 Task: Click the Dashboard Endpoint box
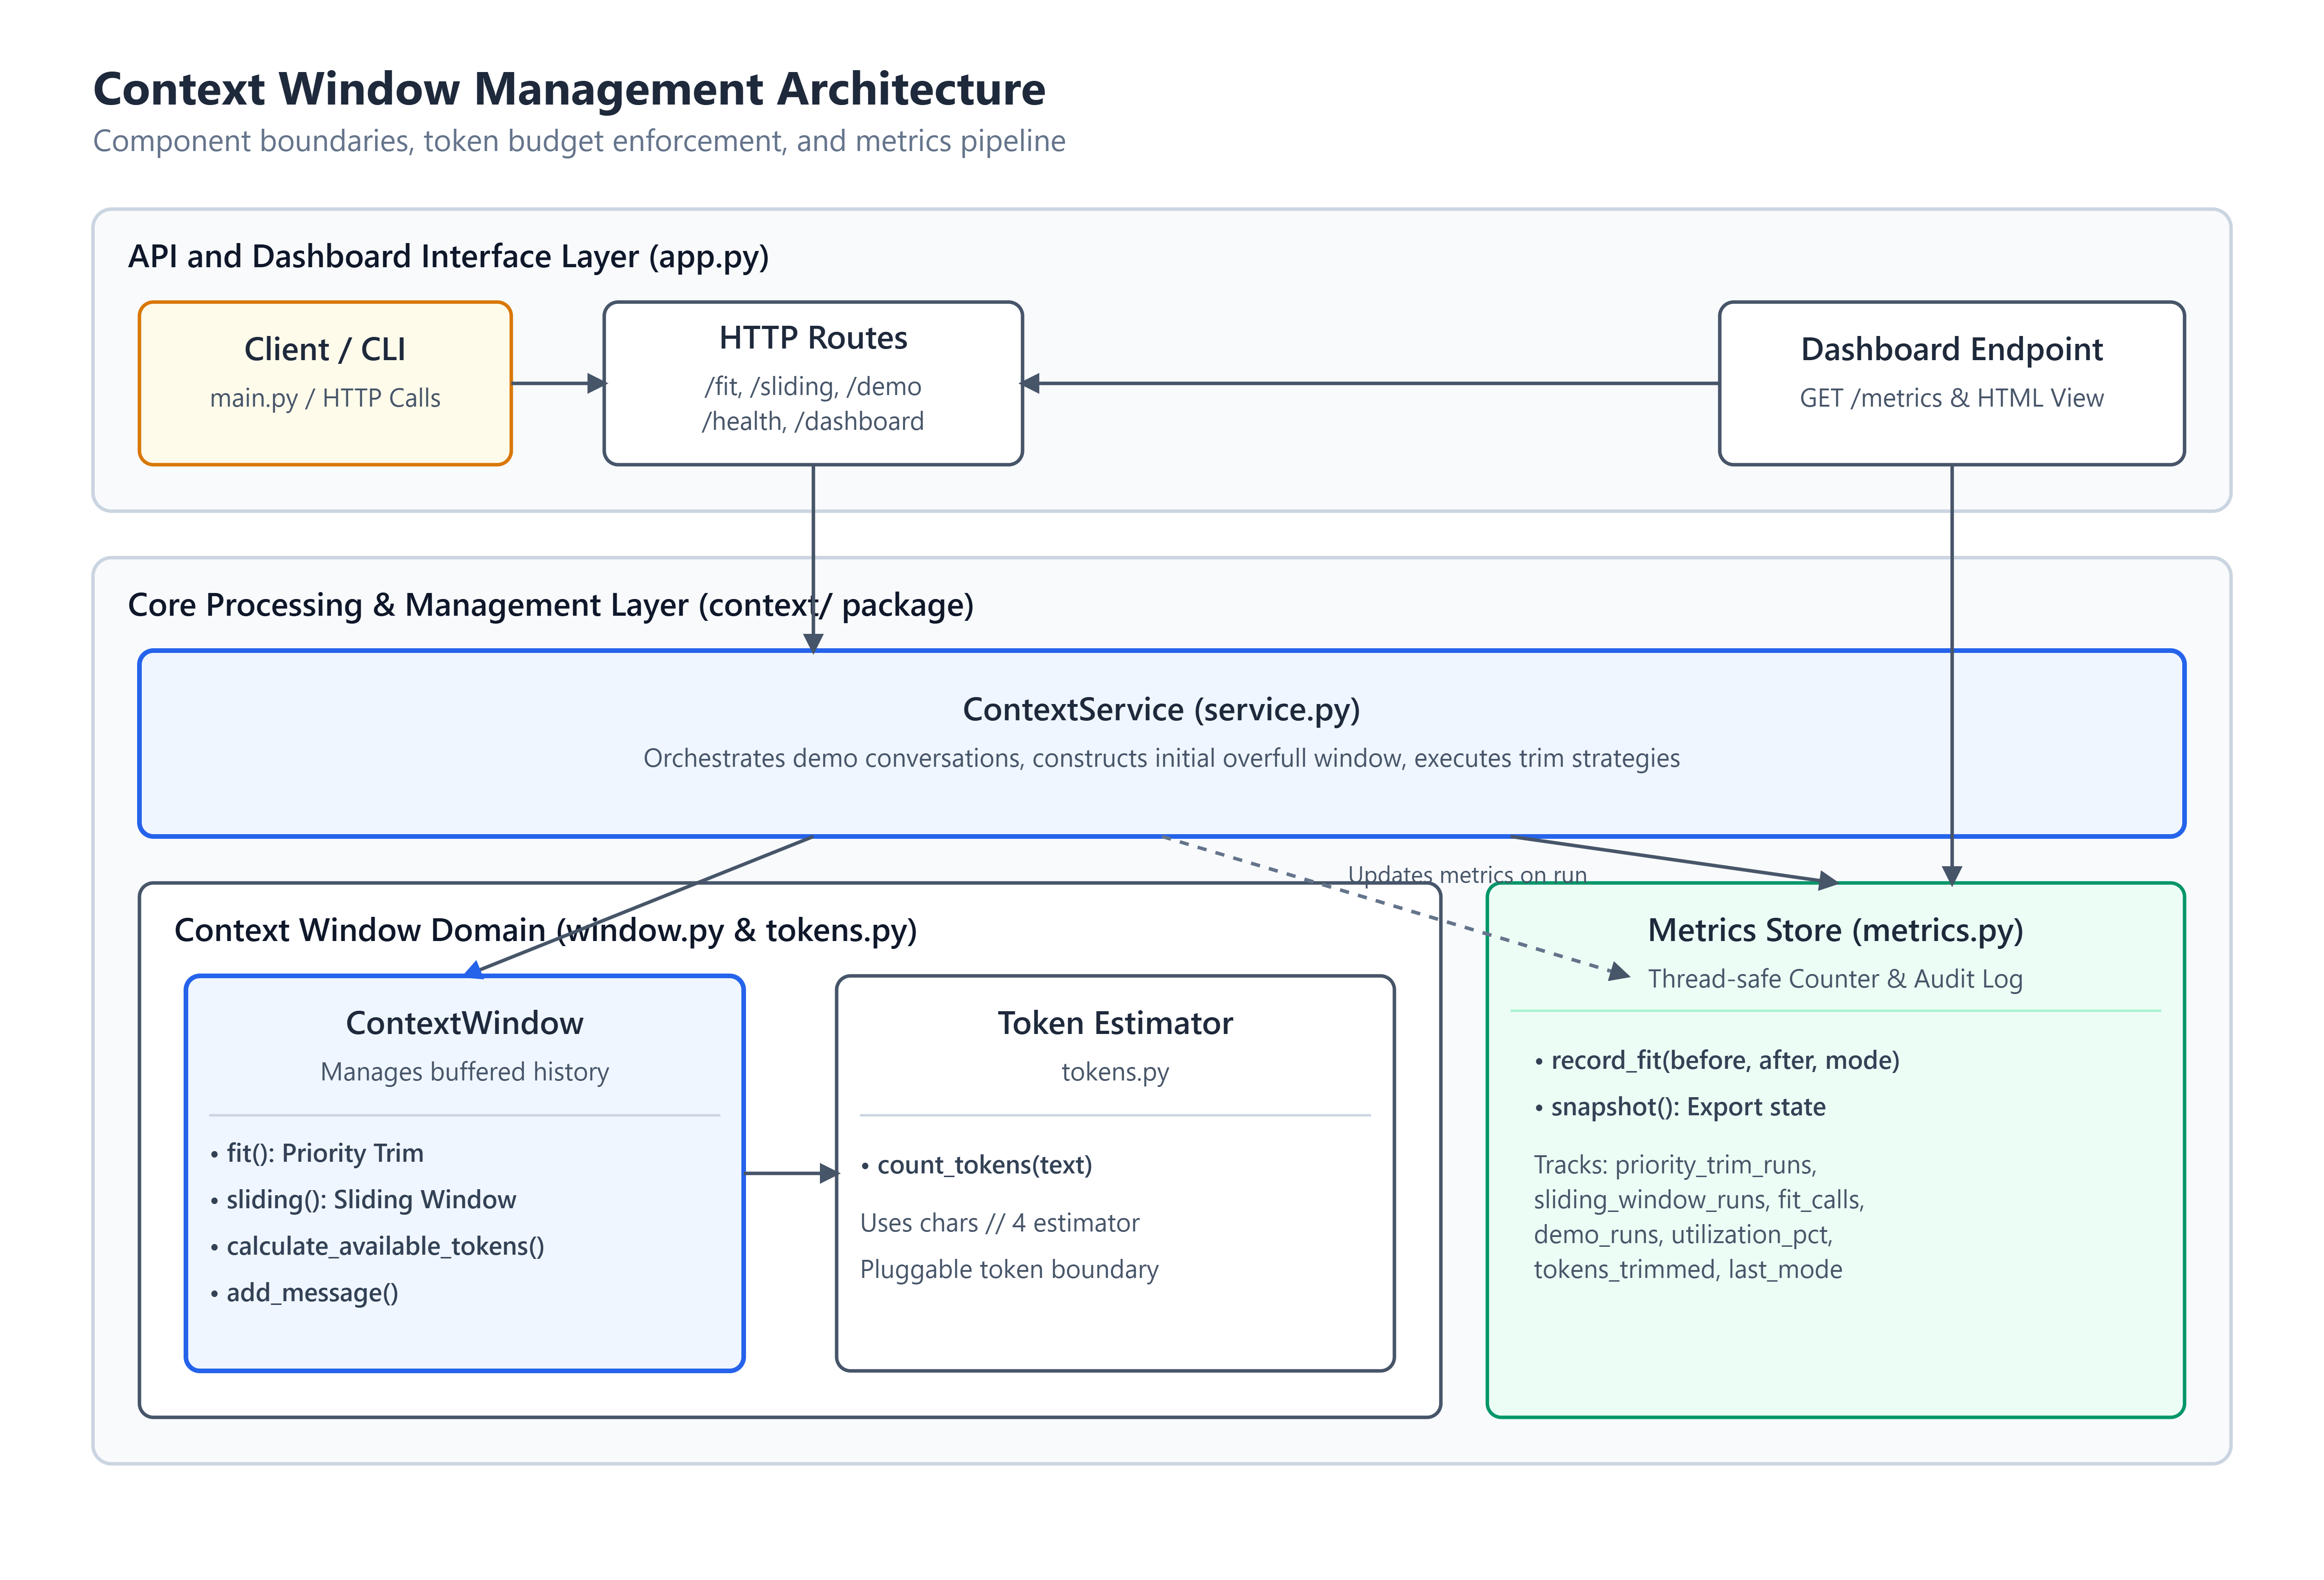(1951, 383)
